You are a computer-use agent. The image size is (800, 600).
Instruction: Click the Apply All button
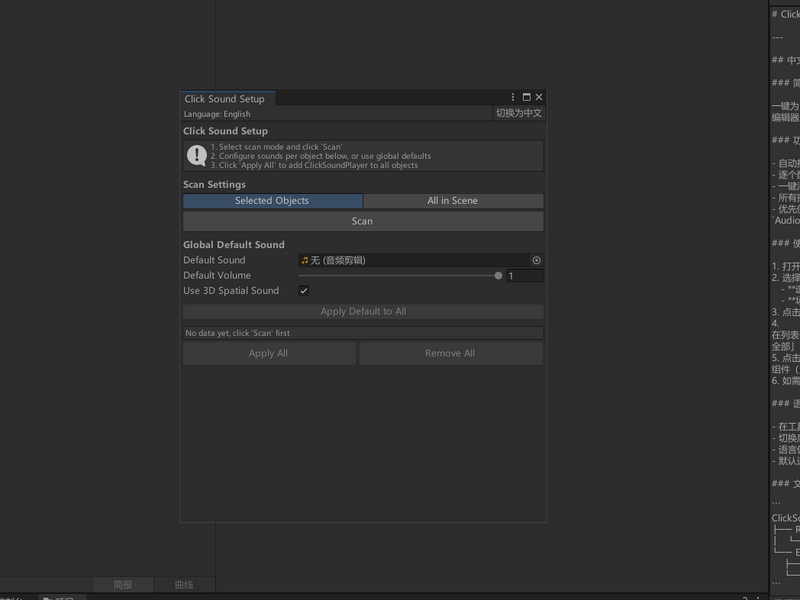[269, 353]
